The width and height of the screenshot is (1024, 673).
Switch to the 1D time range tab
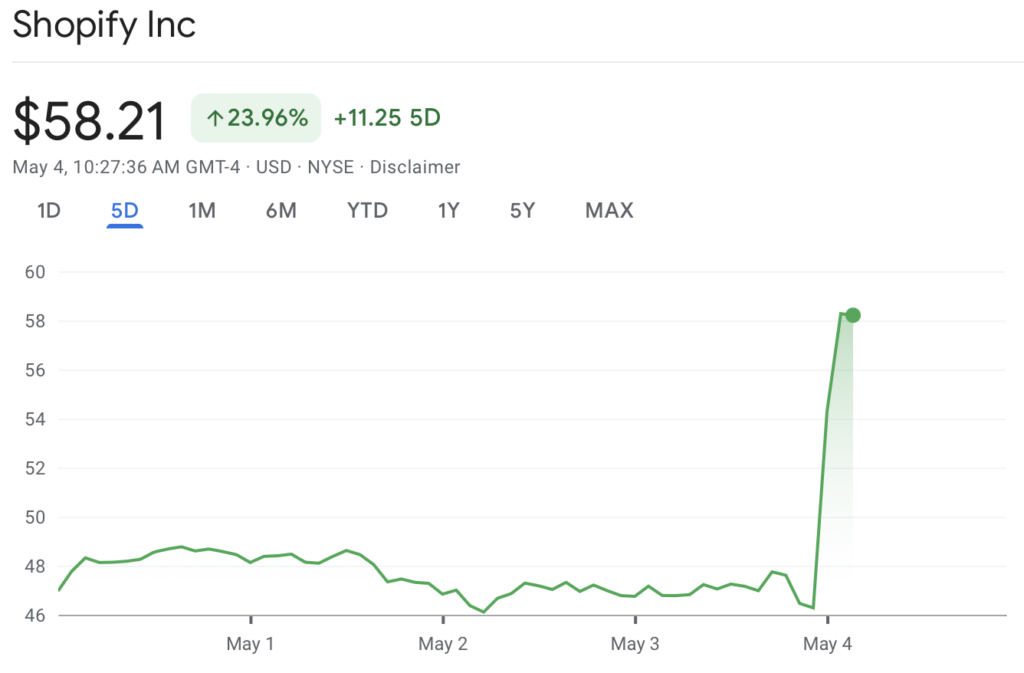coord(49,210)
